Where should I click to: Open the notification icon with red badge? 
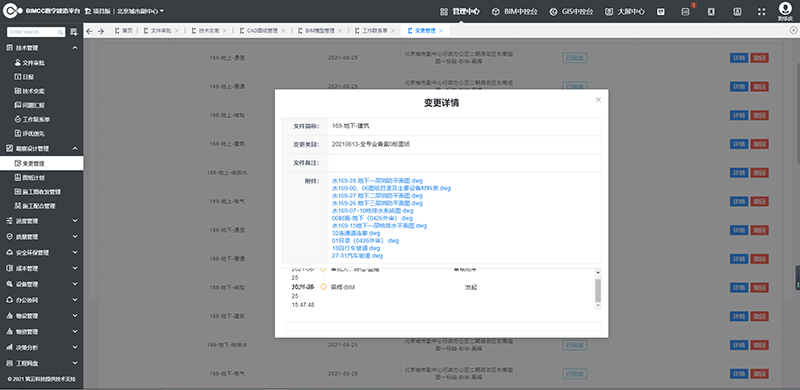[x=686, y=11]
